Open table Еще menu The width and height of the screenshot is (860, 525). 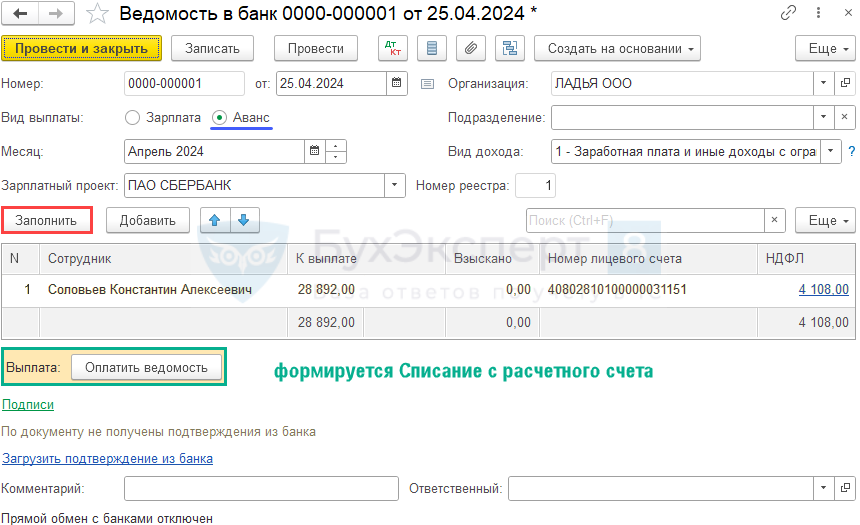(x=825, y=220)
